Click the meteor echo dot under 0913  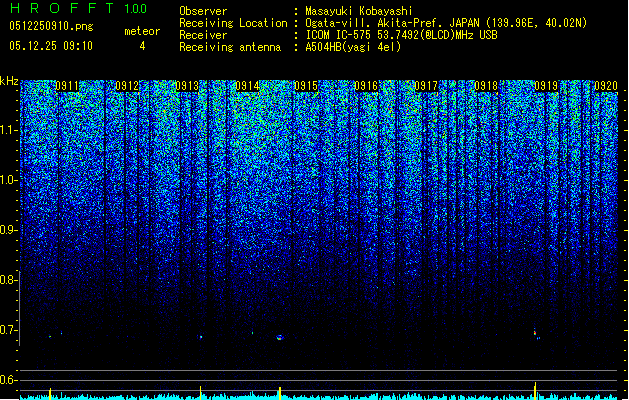200,337
